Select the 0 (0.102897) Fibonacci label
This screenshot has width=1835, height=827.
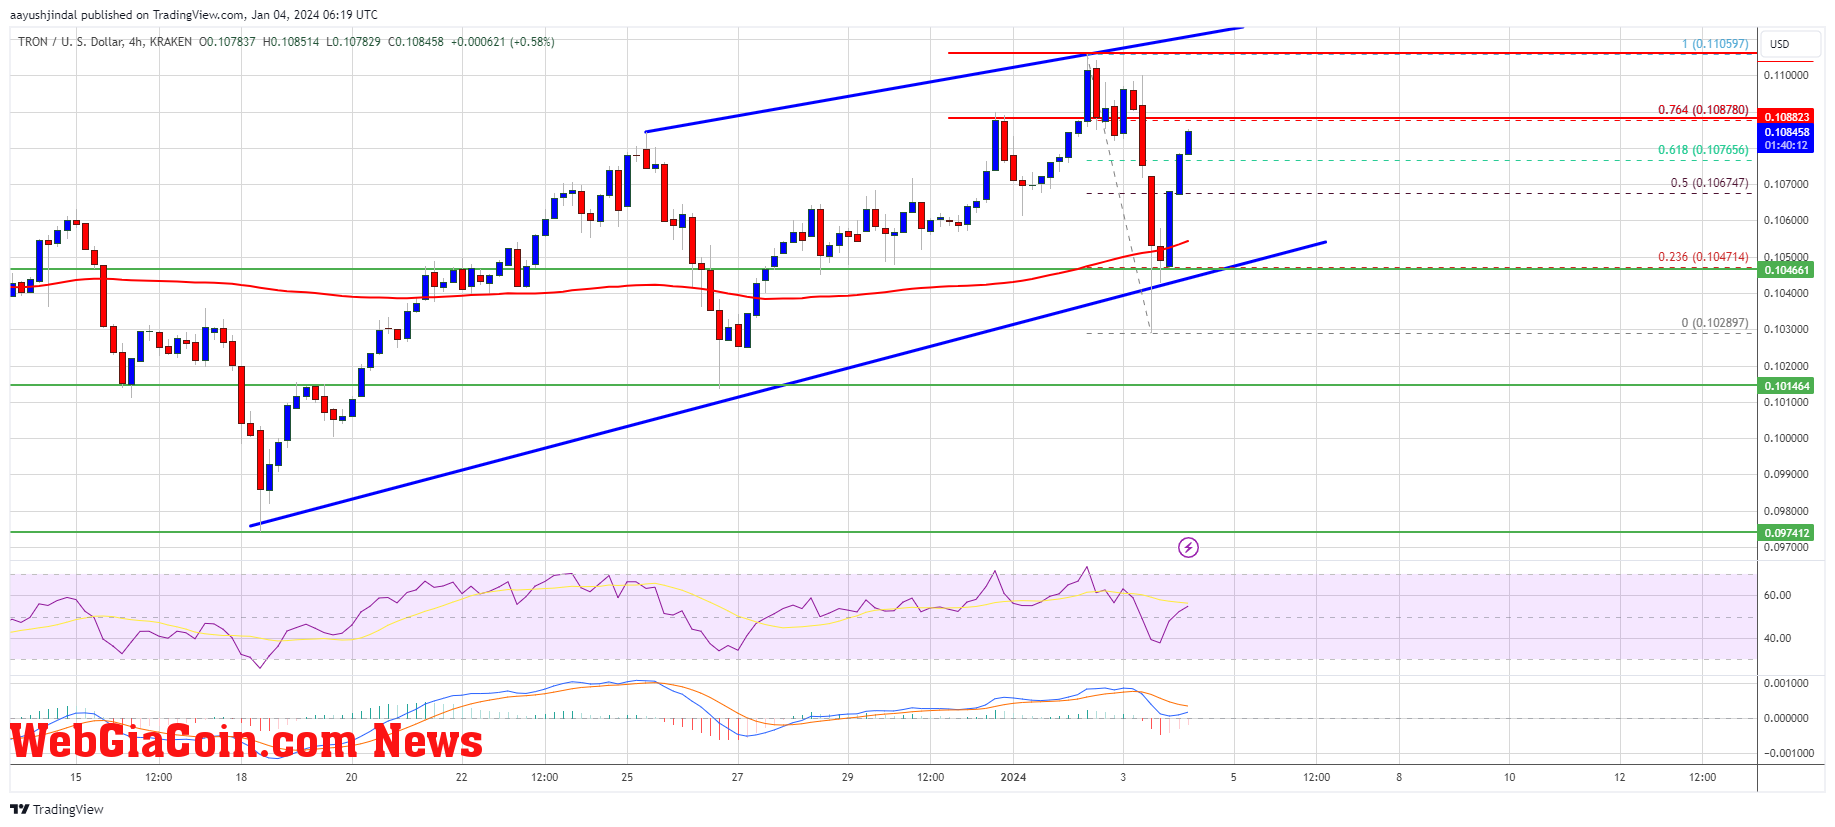click(1714, 323)
